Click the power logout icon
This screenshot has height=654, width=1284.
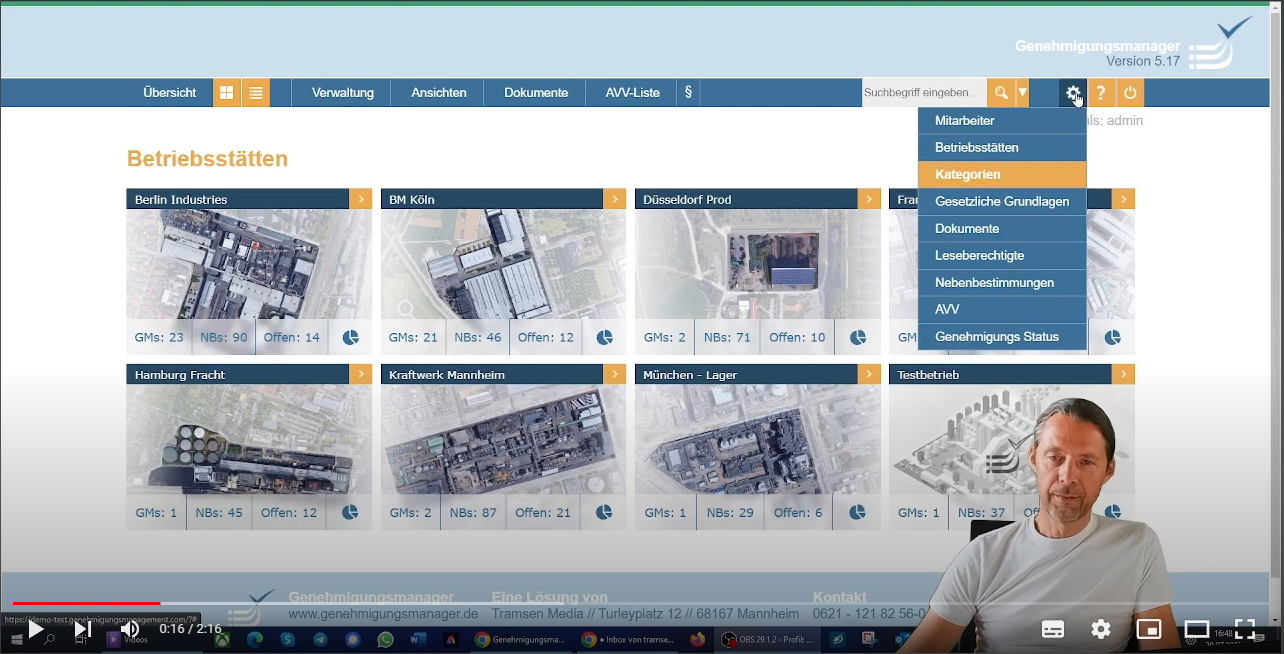(x=1130, y=93)
